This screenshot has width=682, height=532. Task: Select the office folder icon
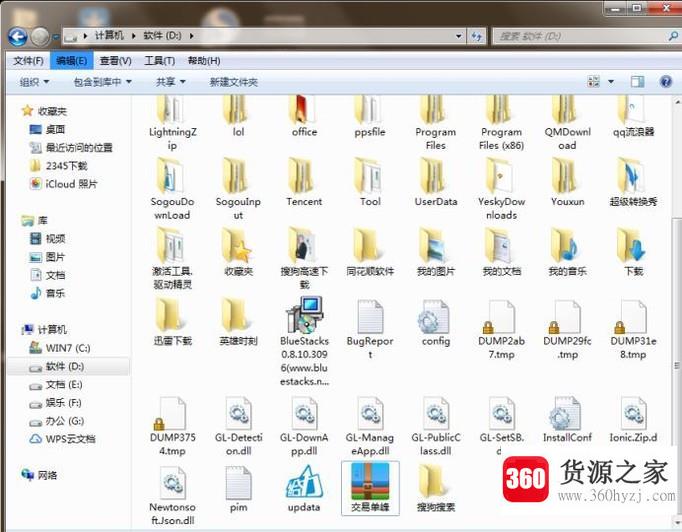pyautogui.click(x=302, y=110)
